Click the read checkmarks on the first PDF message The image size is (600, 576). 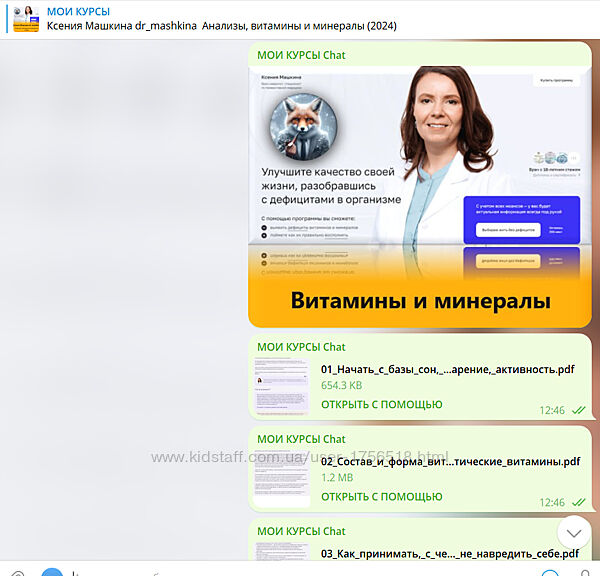pyautogui.click(x=577, y=410)
